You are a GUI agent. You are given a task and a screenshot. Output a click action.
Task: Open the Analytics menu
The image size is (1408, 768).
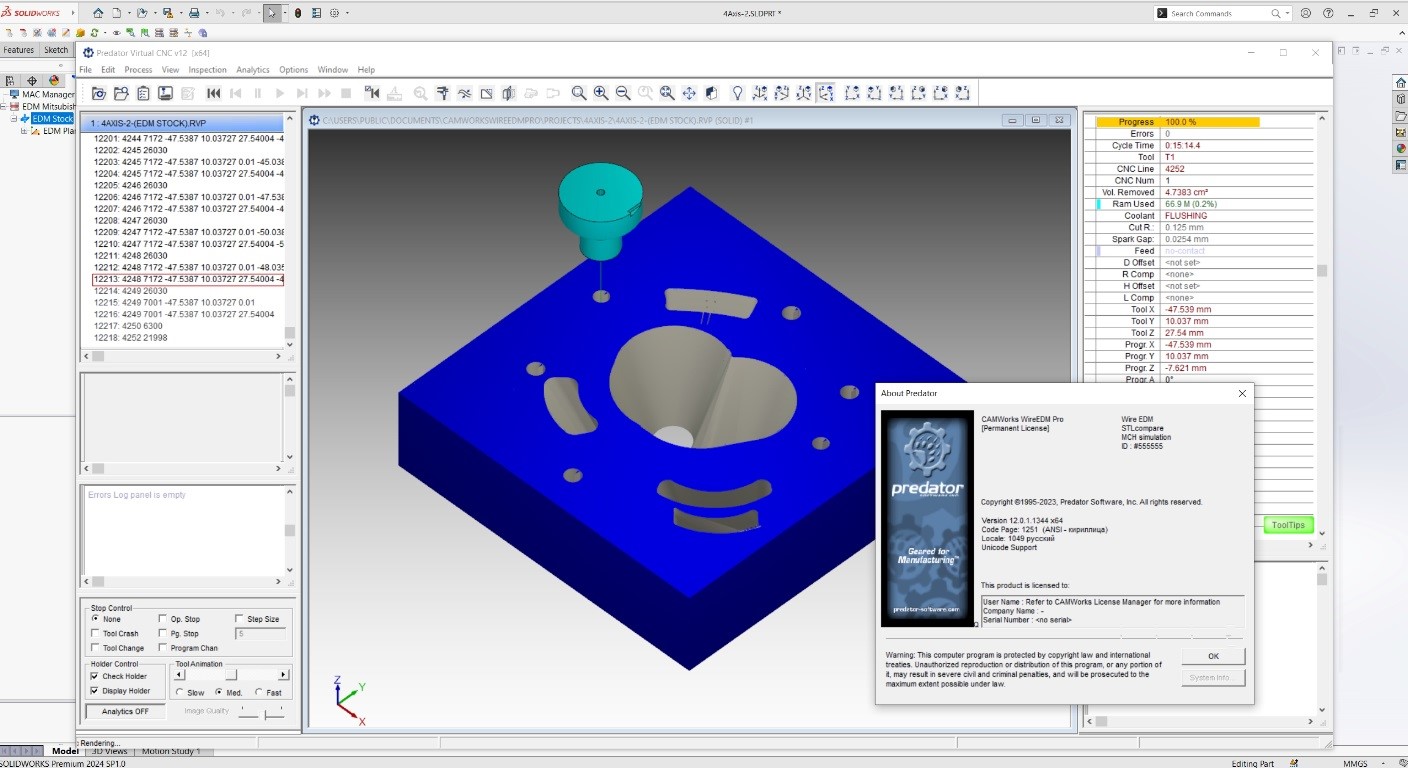(x=253, y=70)
